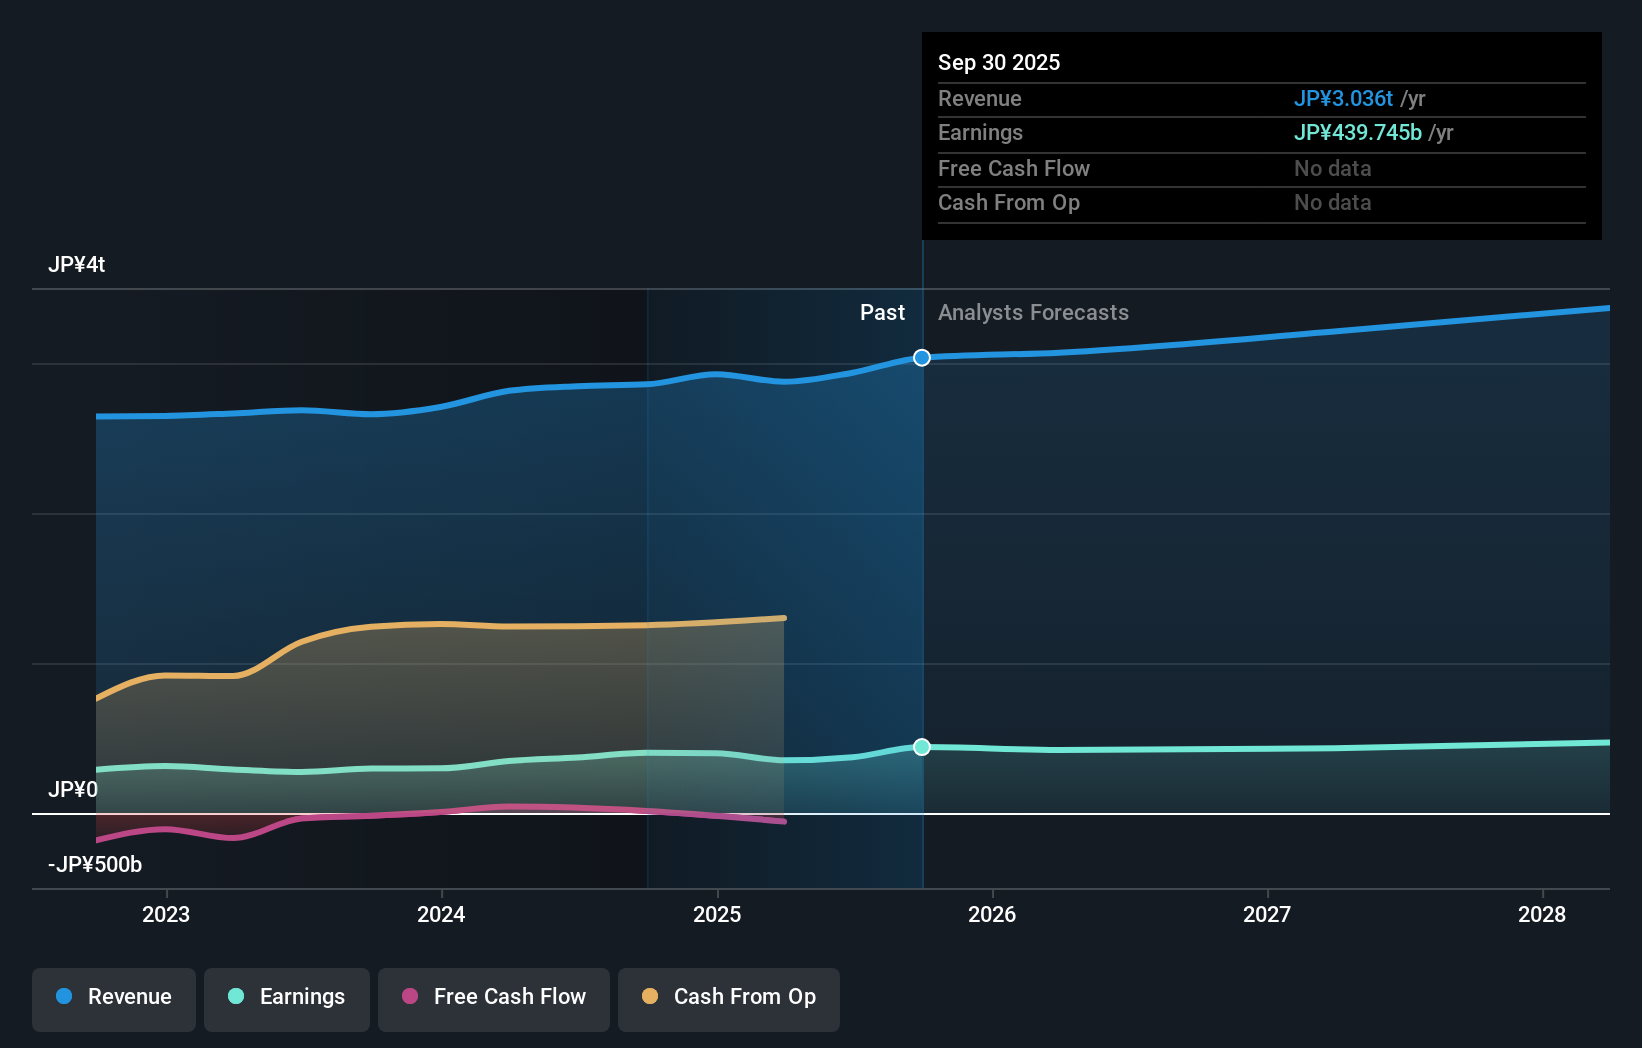The width and height of the screenshot is (1642, 1048).
Task: Expand the Cash From Op tooltip row
Action: pyautogui.click(x=1009, y=202)
